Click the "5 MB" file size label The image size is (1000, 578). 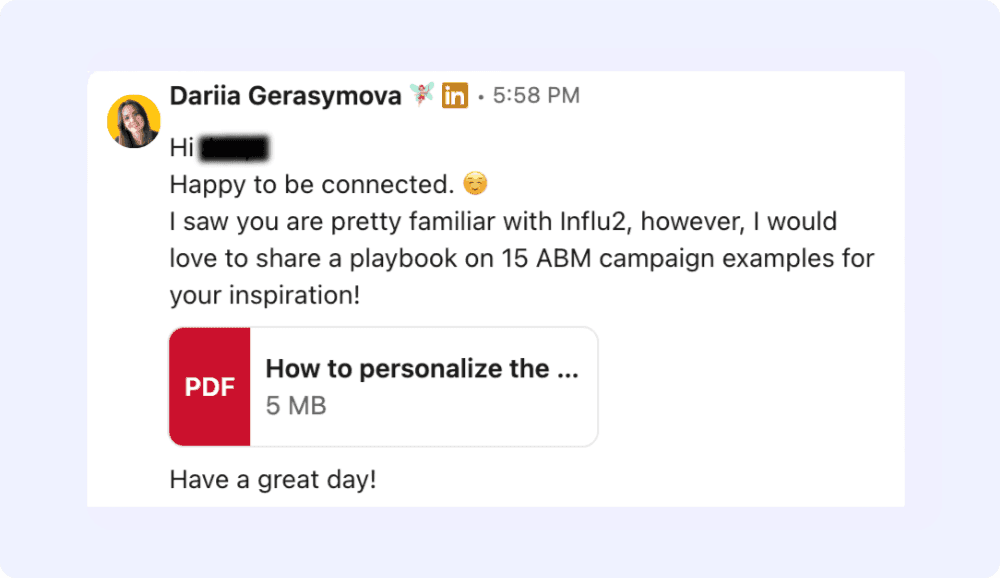tap(295, 406)
